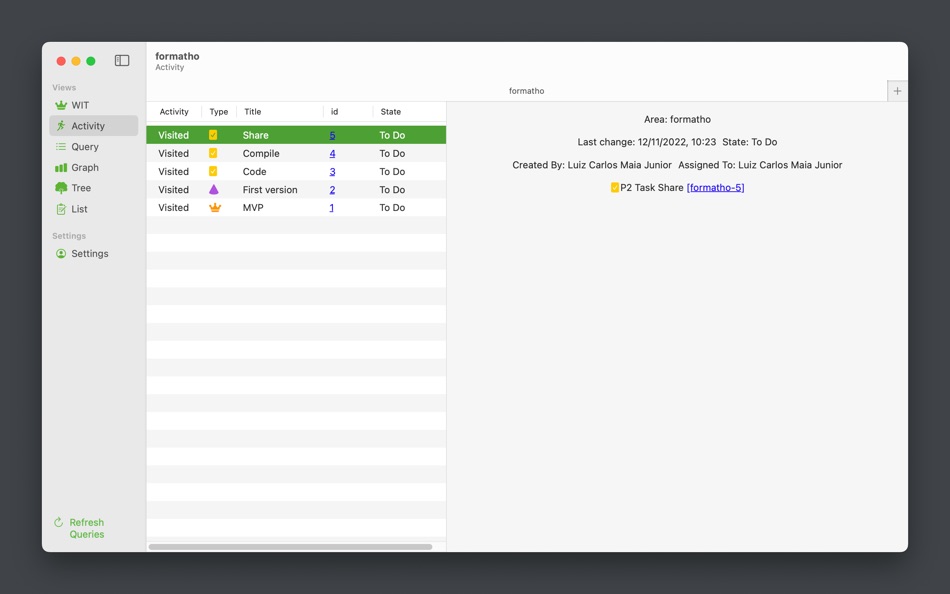Click the To Do state for Compile

(x=392, y=153)
